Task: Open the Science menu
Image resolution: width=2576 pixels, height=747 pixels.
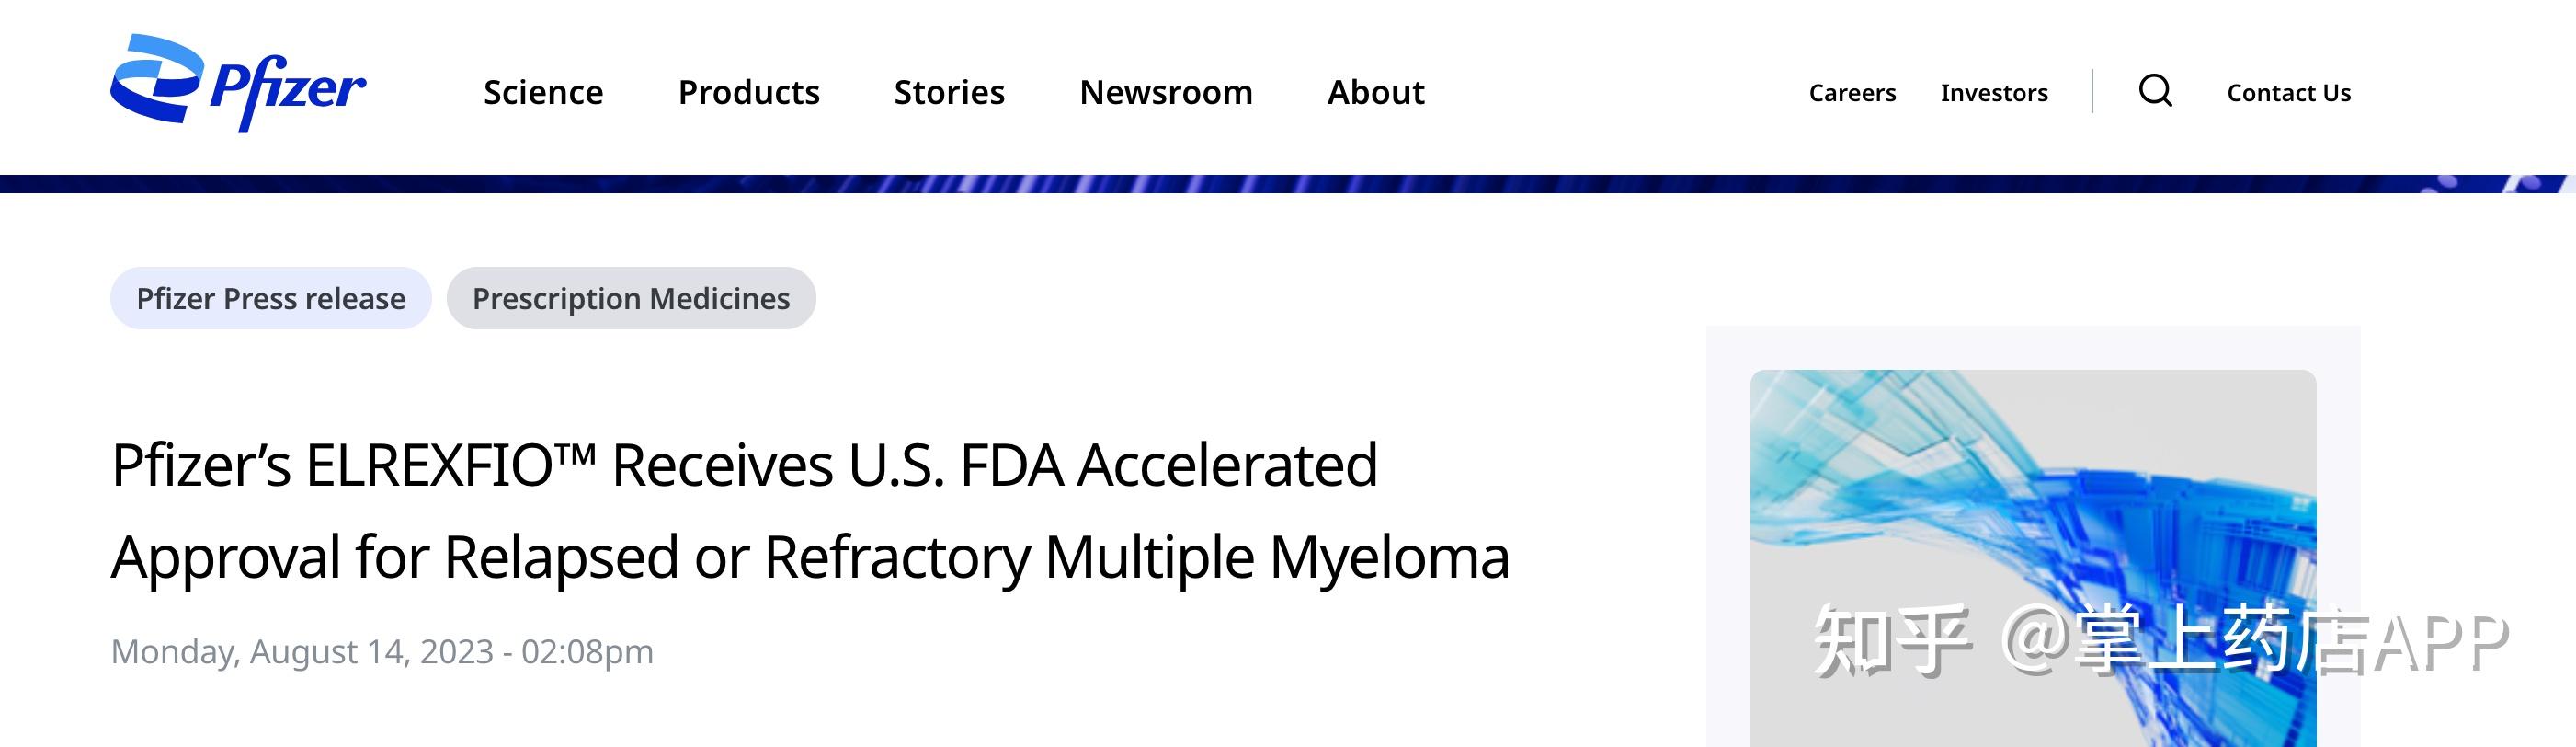Action: point(543,92)
